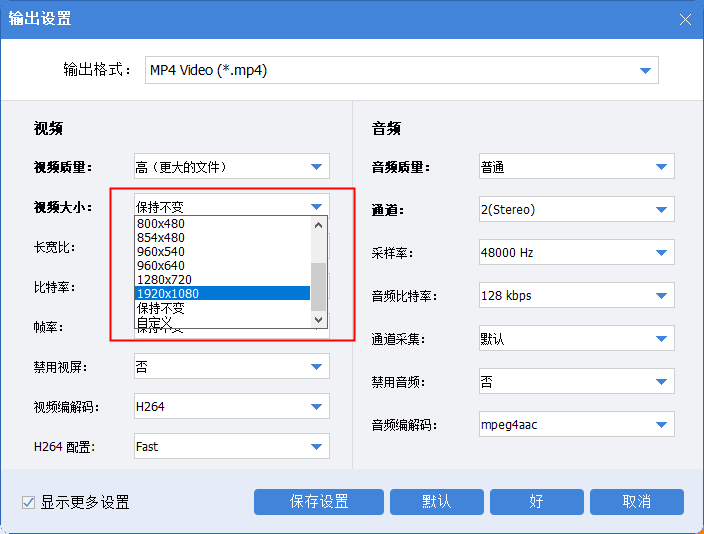Open the 通道 2(Stereo) dropdown
Image resolution: width=704 pixels, height=534 pixels.
tap(576, 209)
